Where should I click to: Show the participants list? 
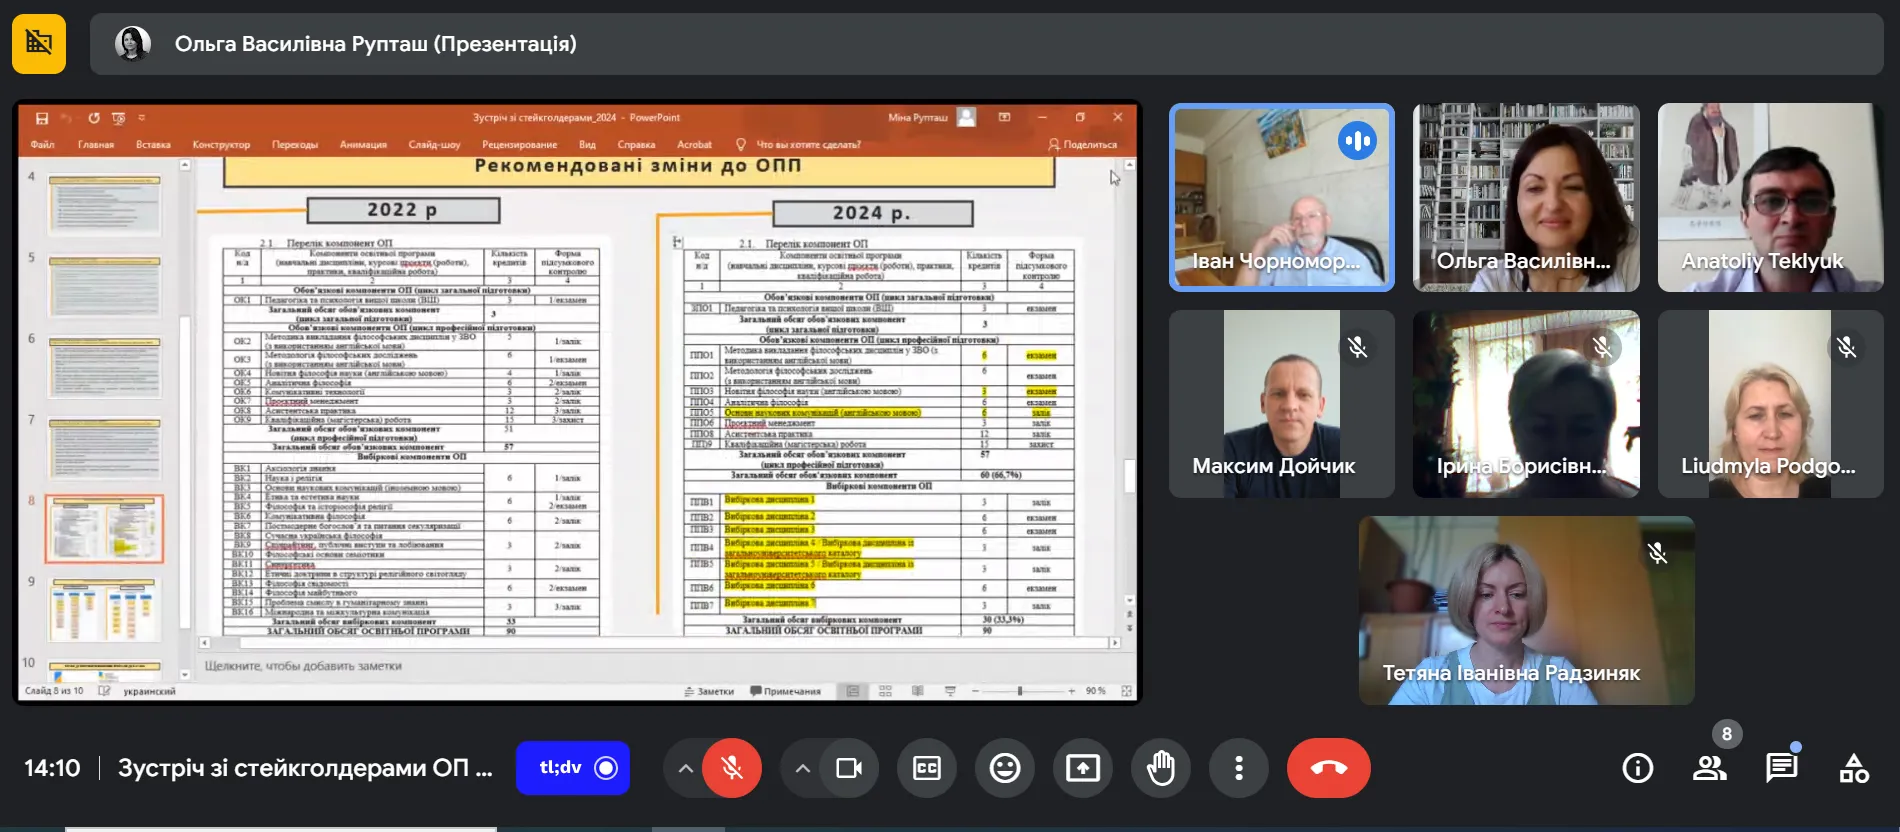(x=1709, y=768)
